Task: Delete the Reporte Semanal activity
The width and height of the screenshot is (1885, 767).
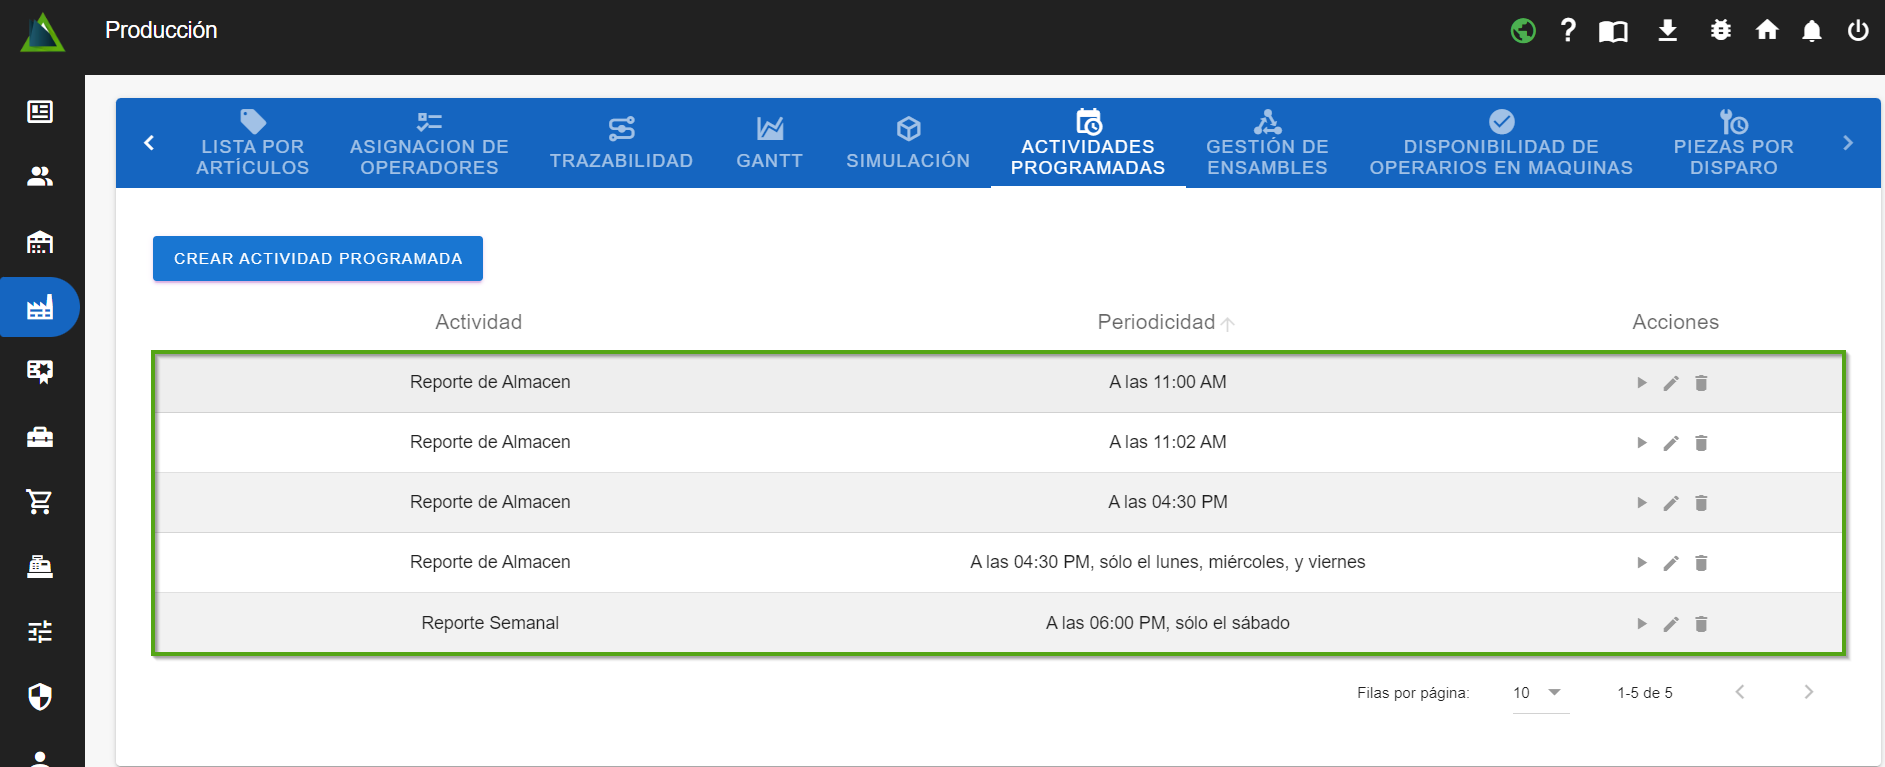Action: (x=1701, y=624)
